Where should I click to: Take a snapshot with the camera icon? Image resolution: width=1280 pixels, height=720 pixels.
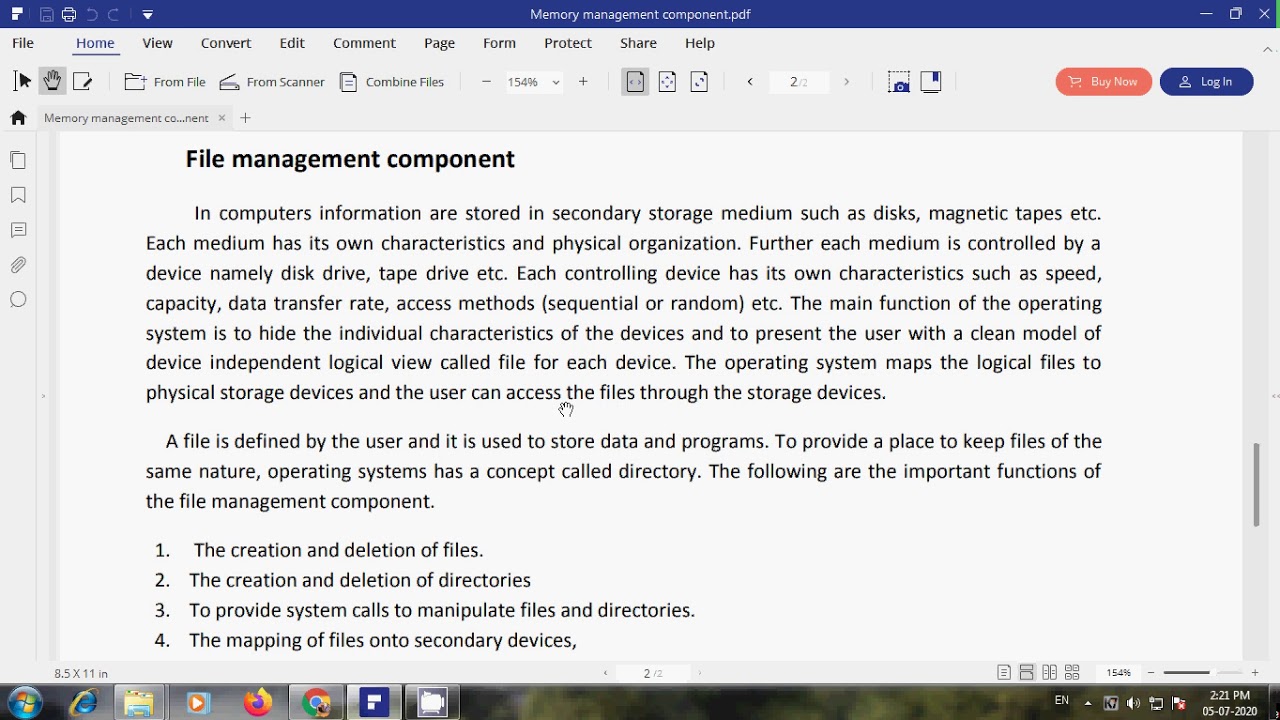899,82
